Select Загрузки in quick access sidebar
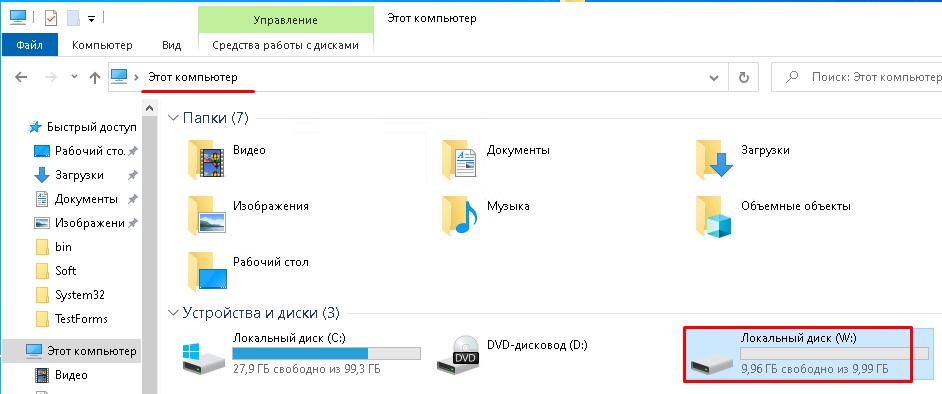Viewport: 942px width, 394px height. click(x=79, y=175)
